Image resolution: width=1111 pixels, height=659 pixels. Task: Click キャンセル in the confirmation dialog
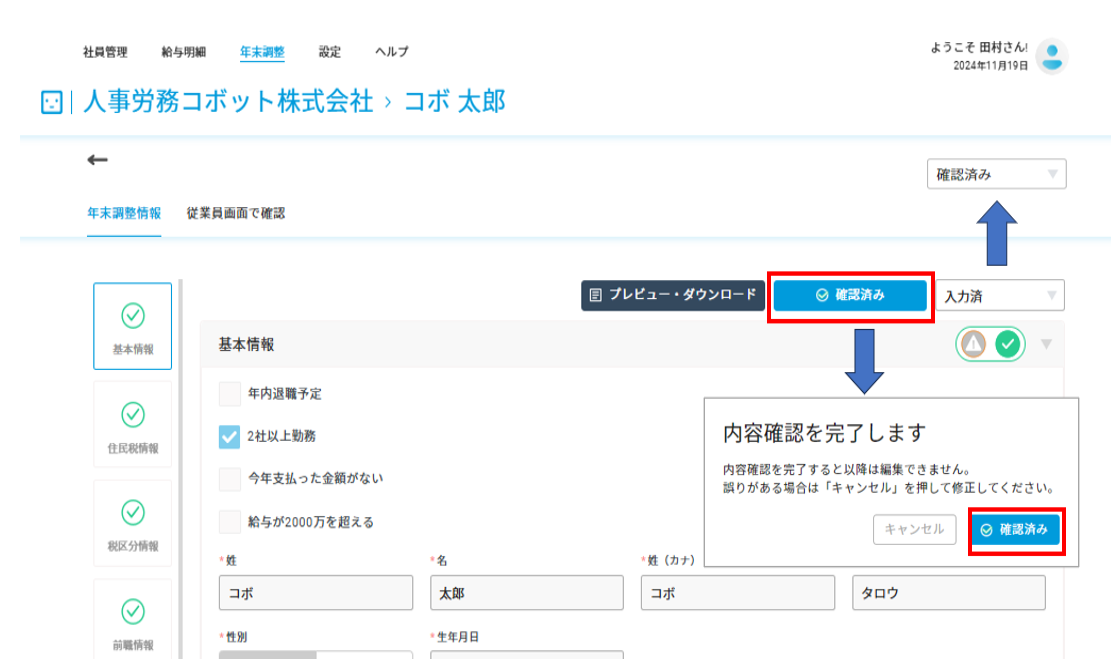tap(914, 529)
